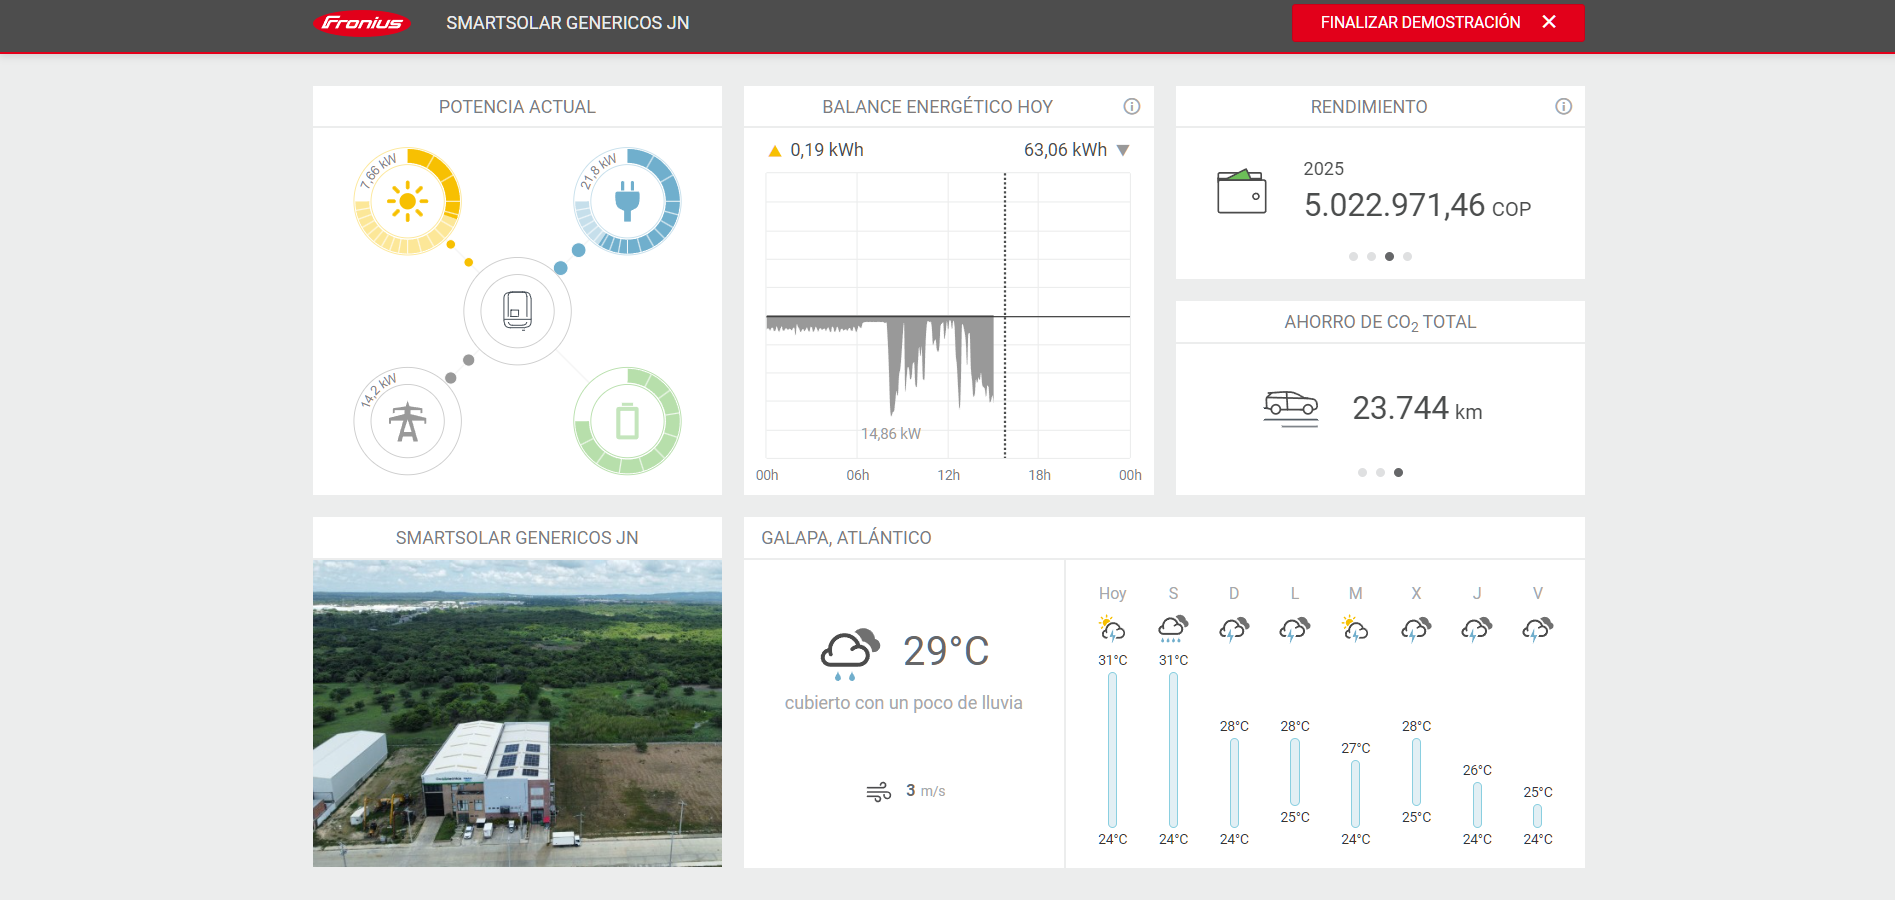
Task: Click the SMARTSOLAR GENERICOS JN header title
Action: point(567,23)
